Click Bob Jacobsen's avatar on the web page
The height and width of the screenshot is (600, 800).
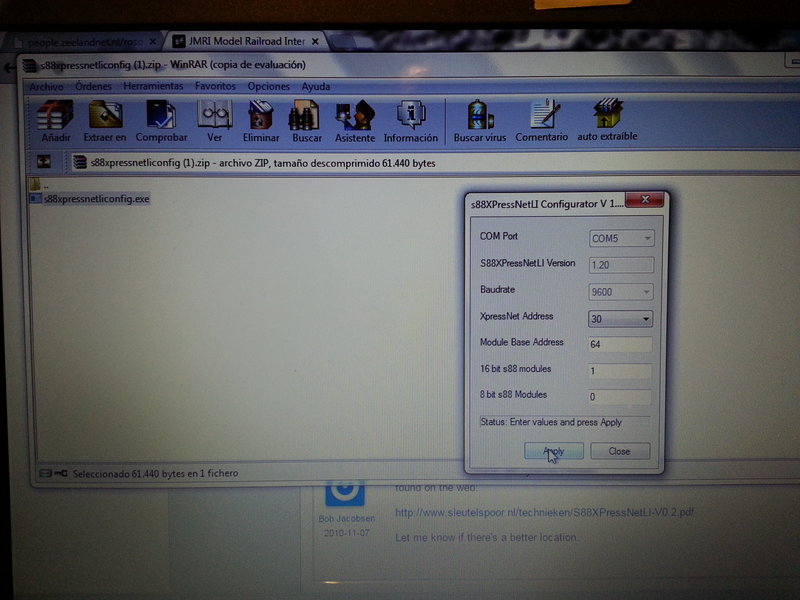pyautogui.click(x=345, y=492)
